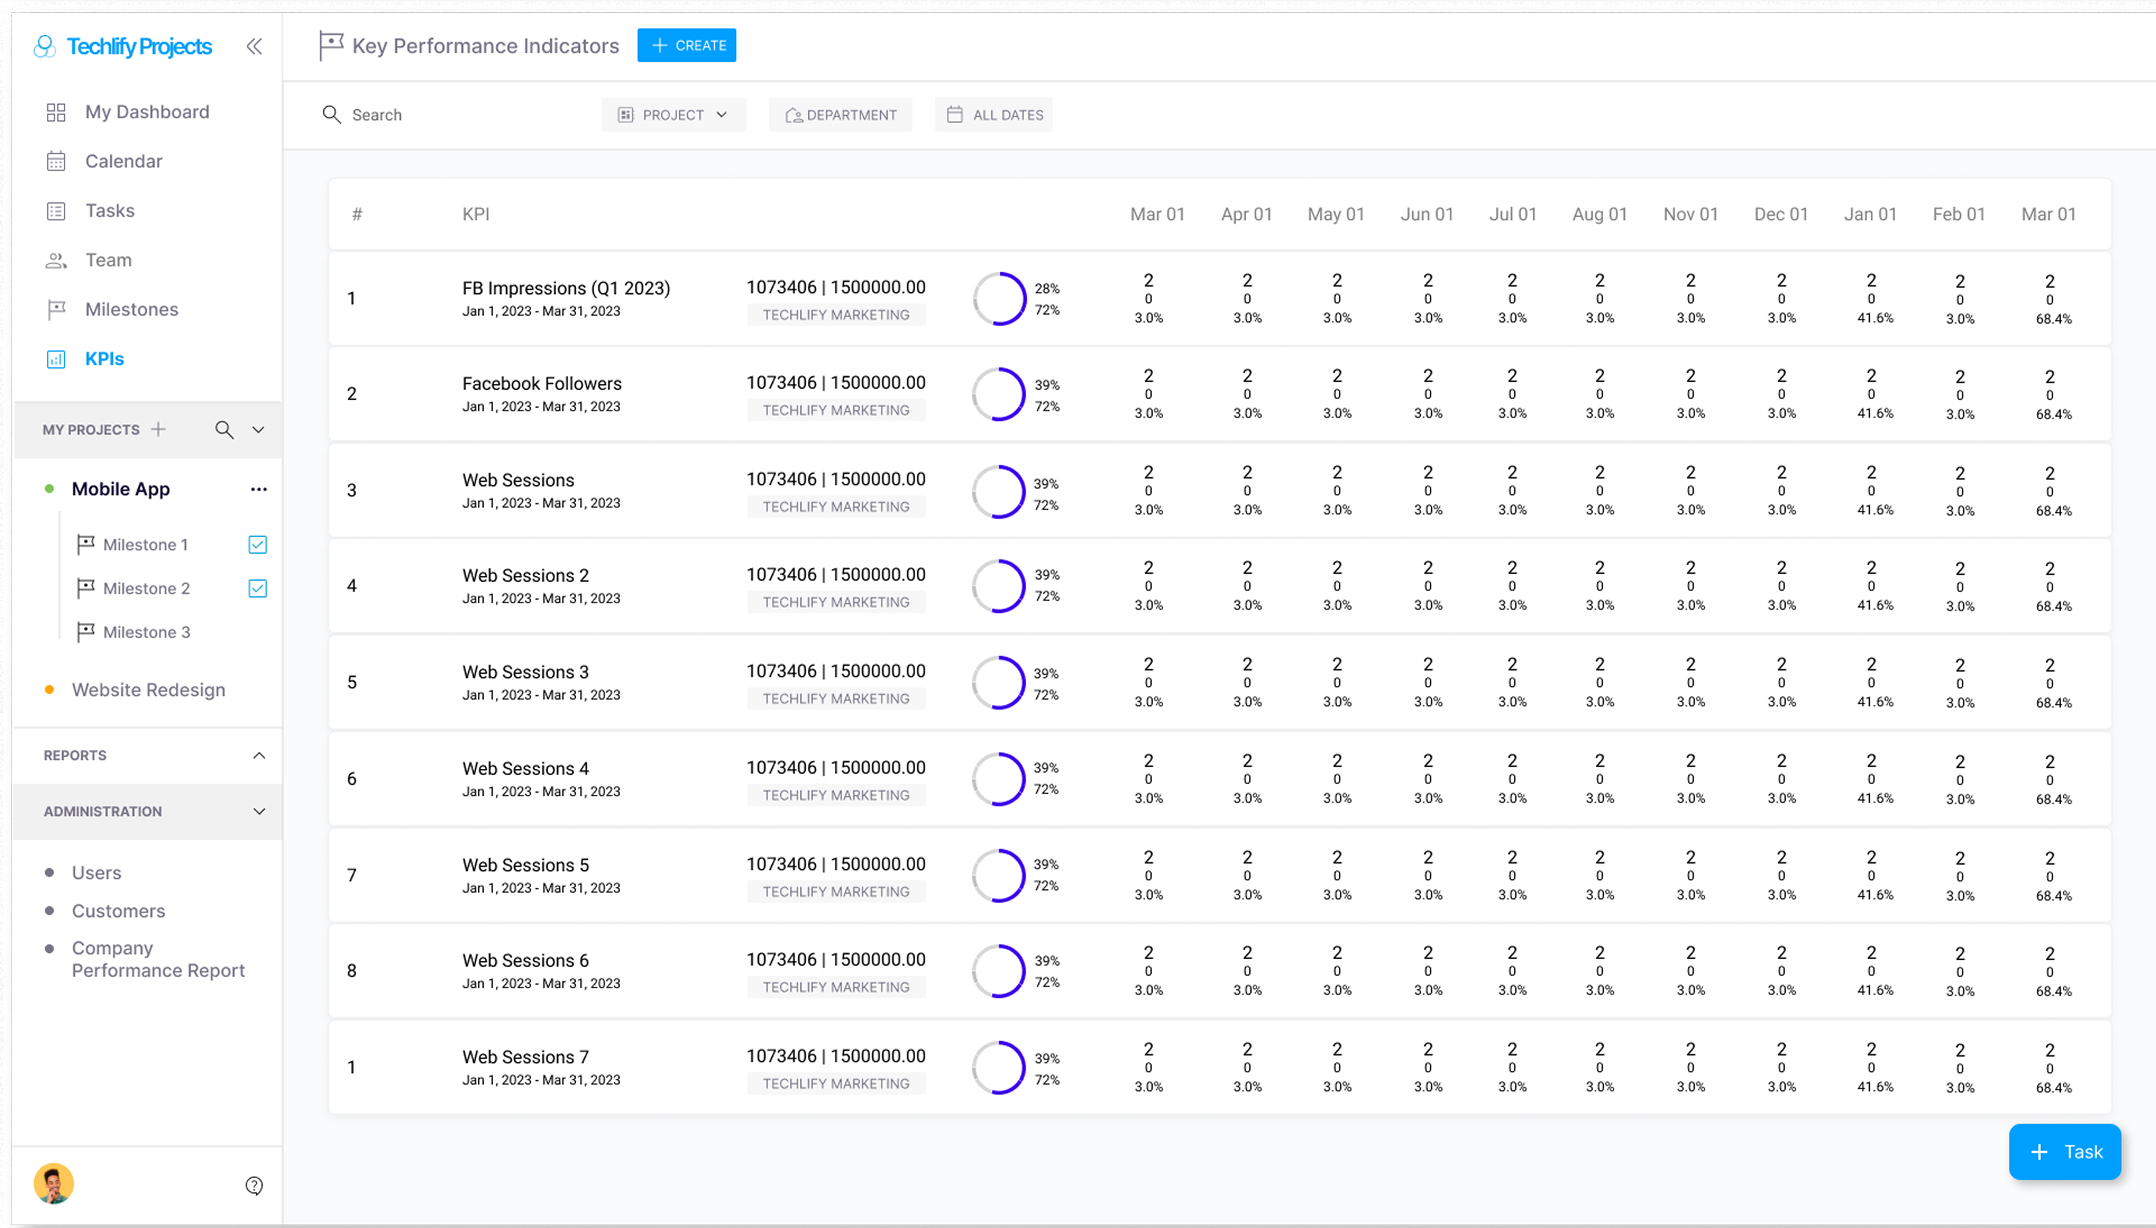Search projects using magnifier icon
Image resolution: width=2156 pixels, height=1228 pixels.
(224, 430)
